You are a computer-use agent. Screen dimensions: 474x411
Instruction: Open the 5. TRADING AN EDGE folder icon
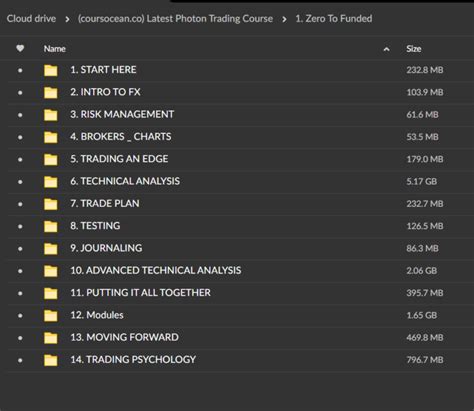pyautogui.click(x=51, y=159)
